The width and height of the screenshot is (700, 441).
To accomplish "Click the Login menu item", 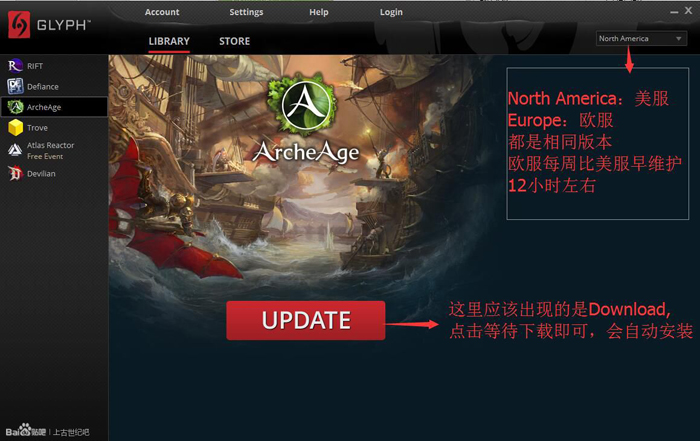I will (x=391, y=12).
